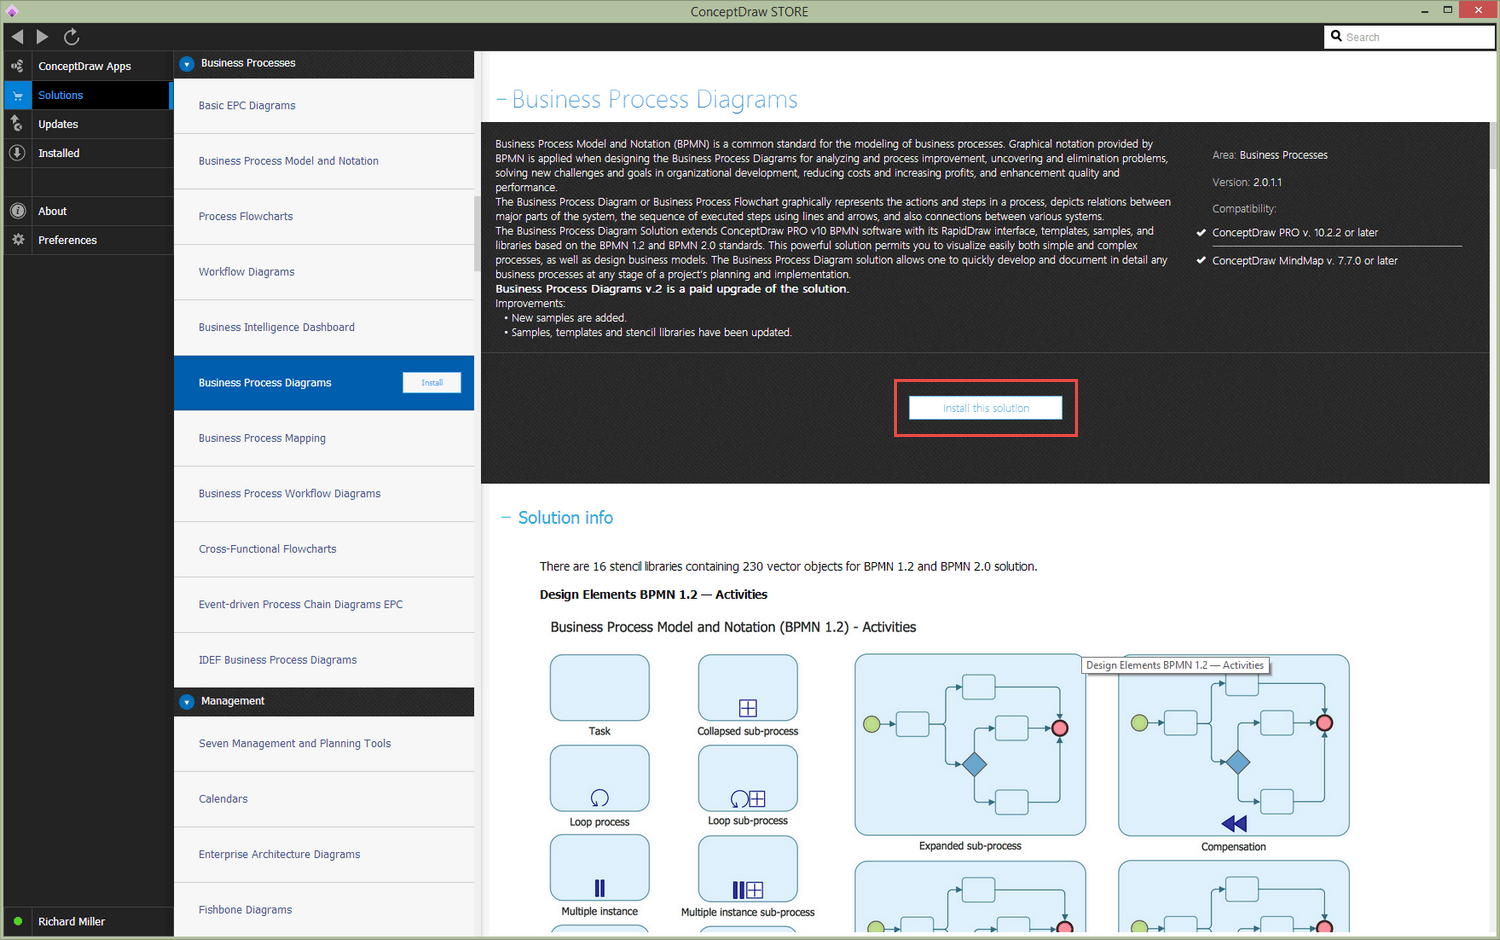Select Seven Management and Planning Tools
The height and width of the screenshot is (940, 1500).
click(324, 744)
